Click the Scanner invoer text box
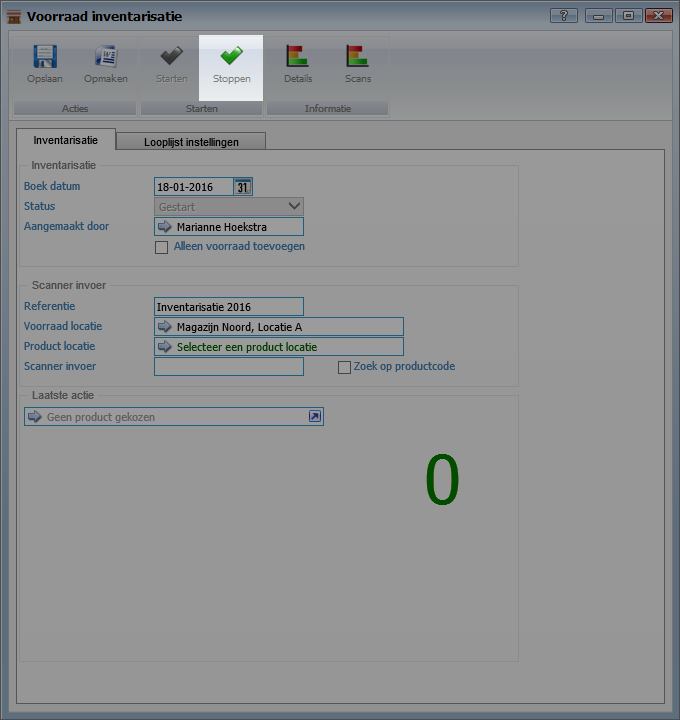The height and width of the screenshot is (720, 680). pos(228,367)
